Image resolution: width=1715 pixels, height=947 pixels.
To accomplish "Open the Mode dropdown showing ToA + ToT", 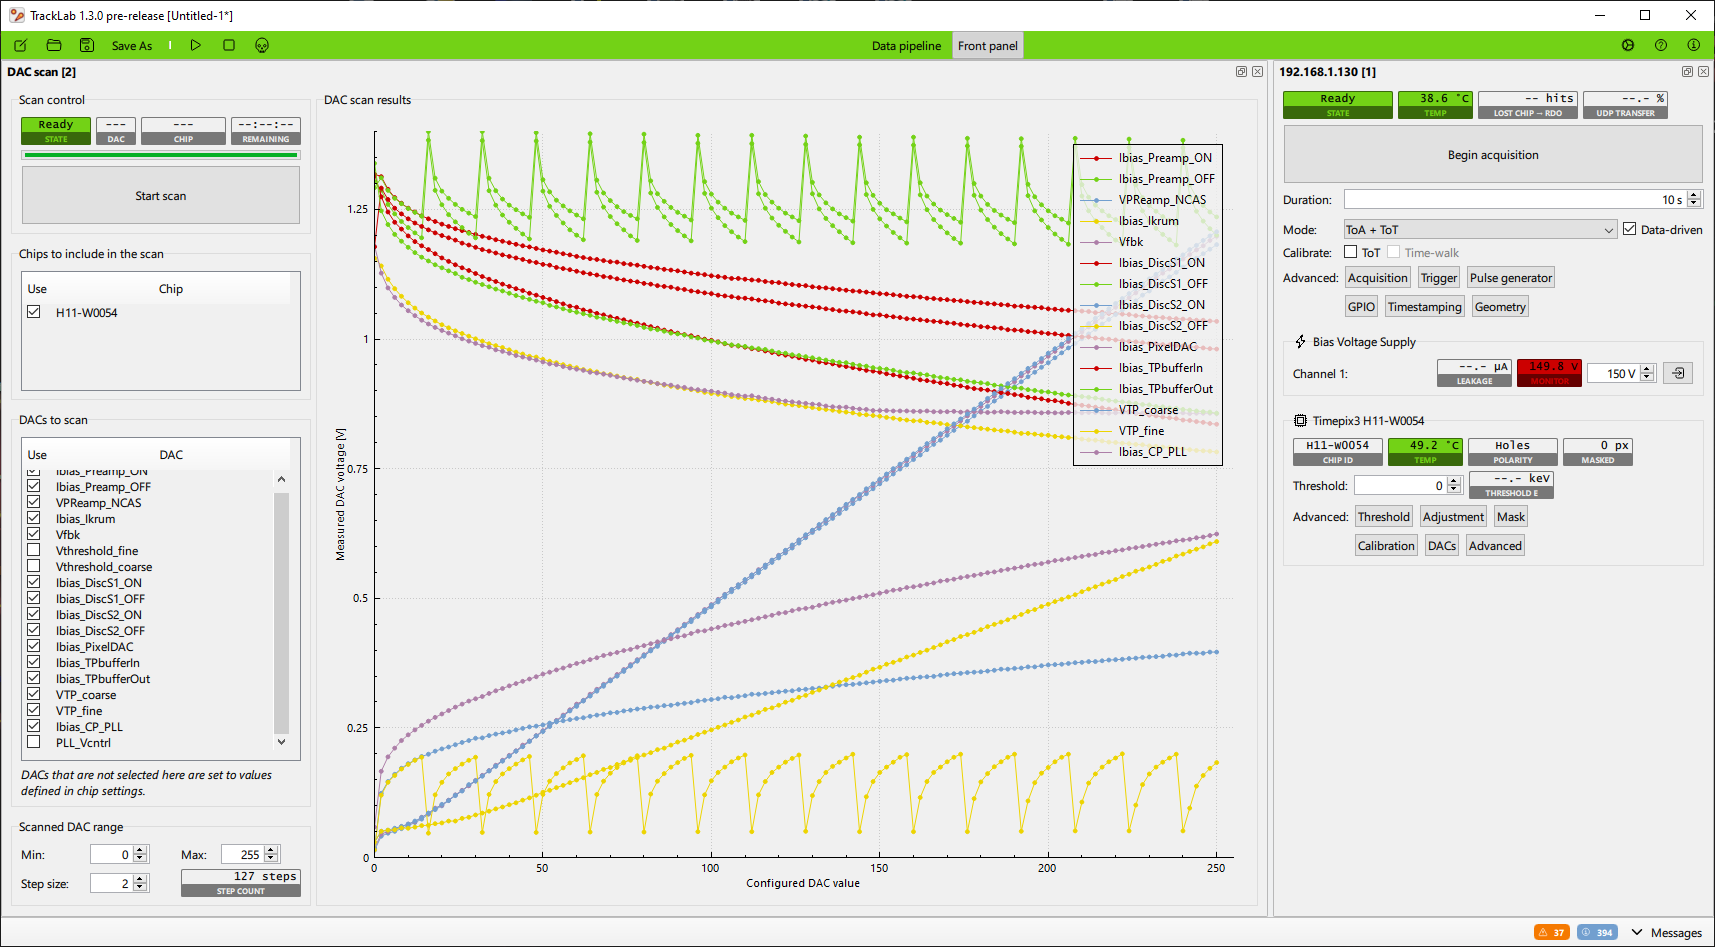I will coord(1479,229).
